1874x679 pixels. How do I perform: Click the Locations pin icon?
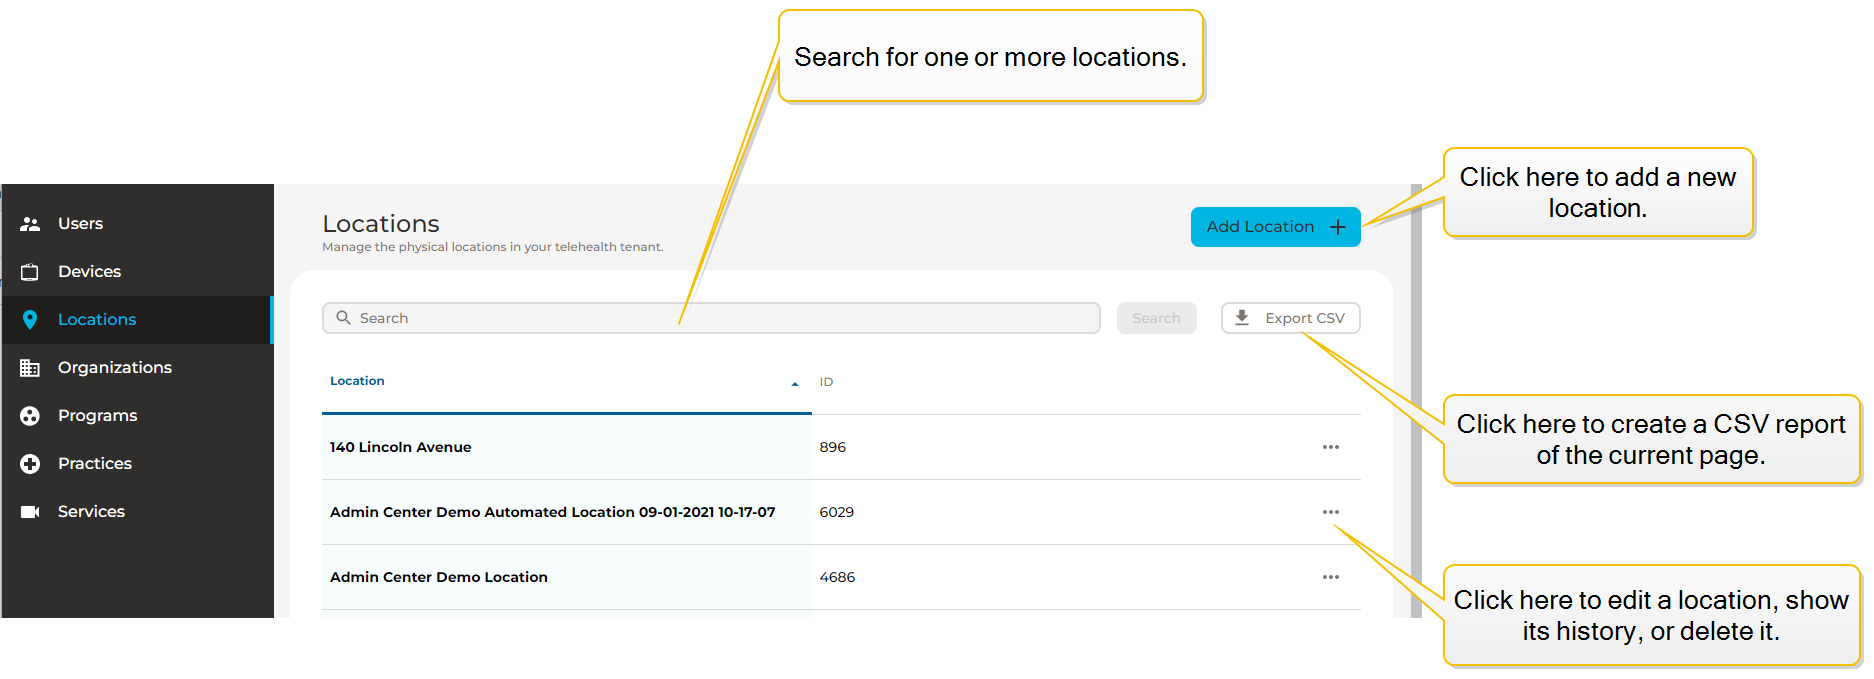coord(30,320)
